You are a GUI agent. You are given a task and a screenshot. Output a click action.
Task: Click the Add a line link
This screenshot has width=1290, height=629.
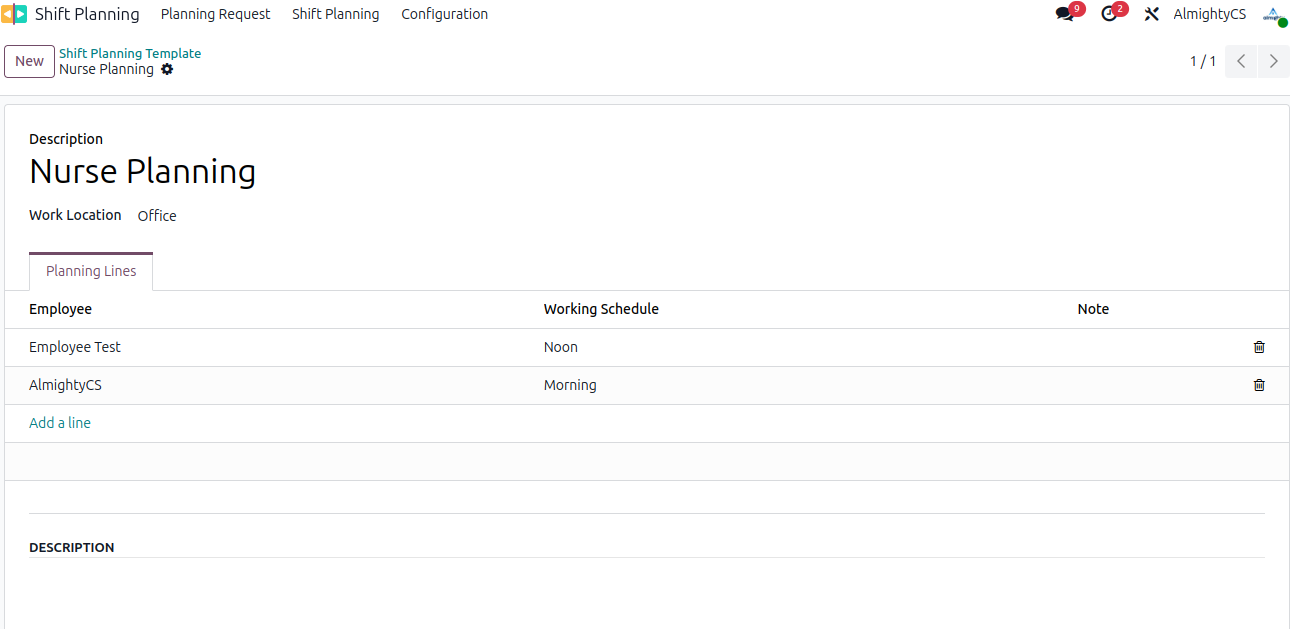[x=60, y=423]
